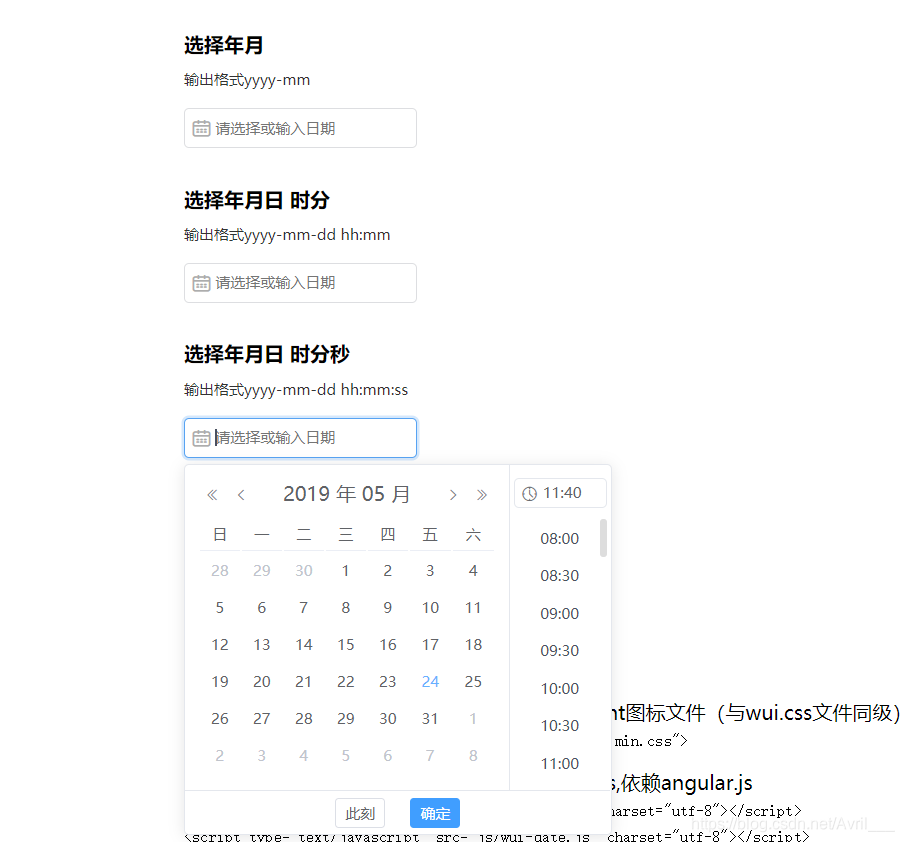Click the double-left arrow to jump back a year
904x842 pixels.
coord(212,493)
